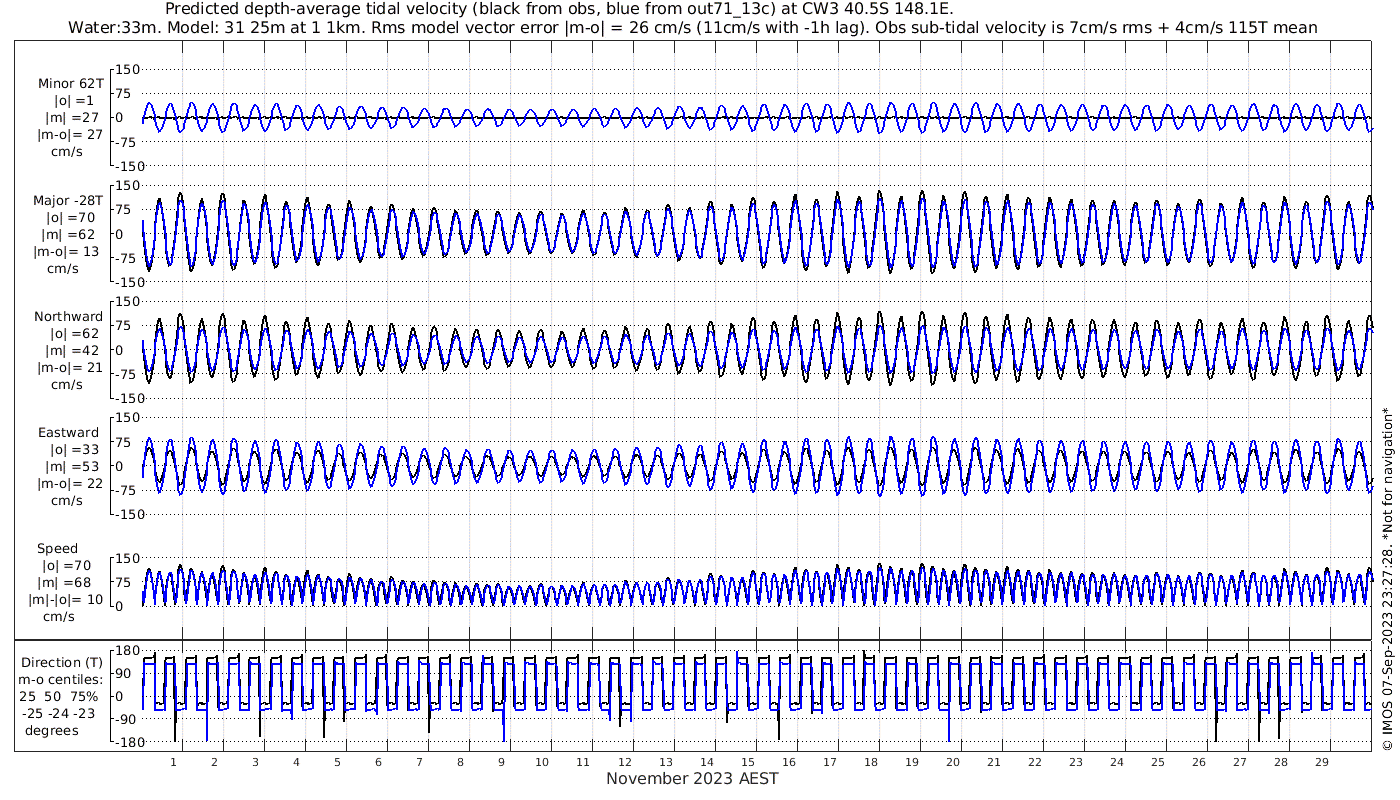This screenshot has height=800, width=1400.
Task: Click day '1' on the date axis
Action: [174, 762]
